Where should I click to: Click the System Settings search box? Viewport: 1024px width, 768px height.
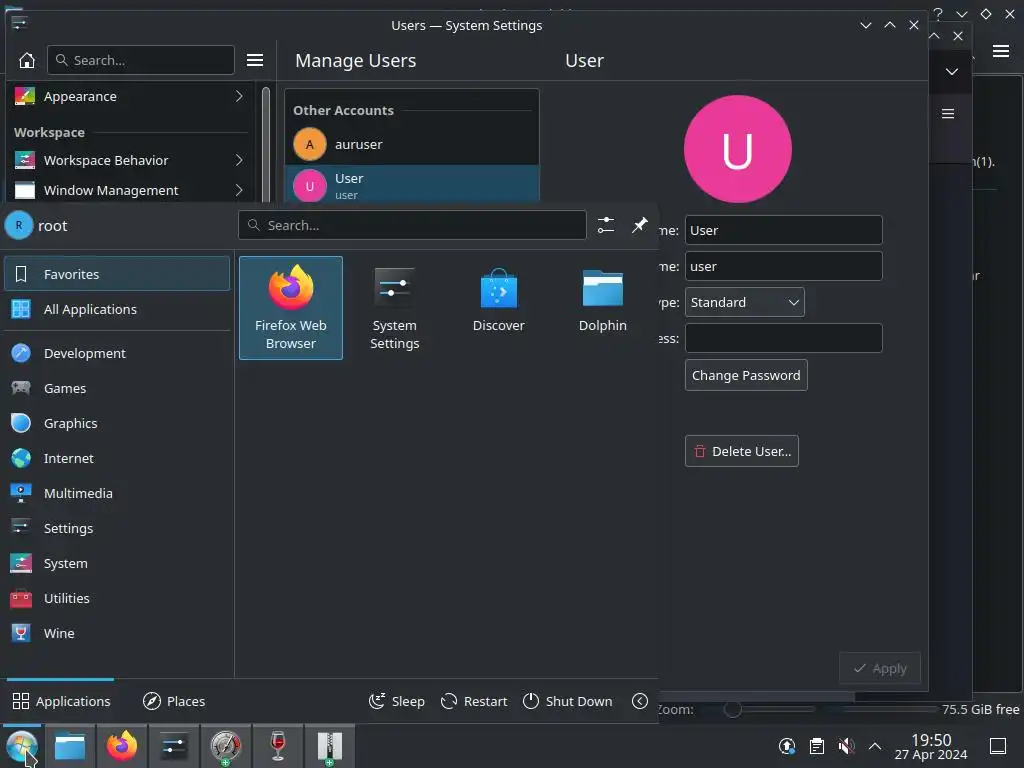[x=140, y=60]
